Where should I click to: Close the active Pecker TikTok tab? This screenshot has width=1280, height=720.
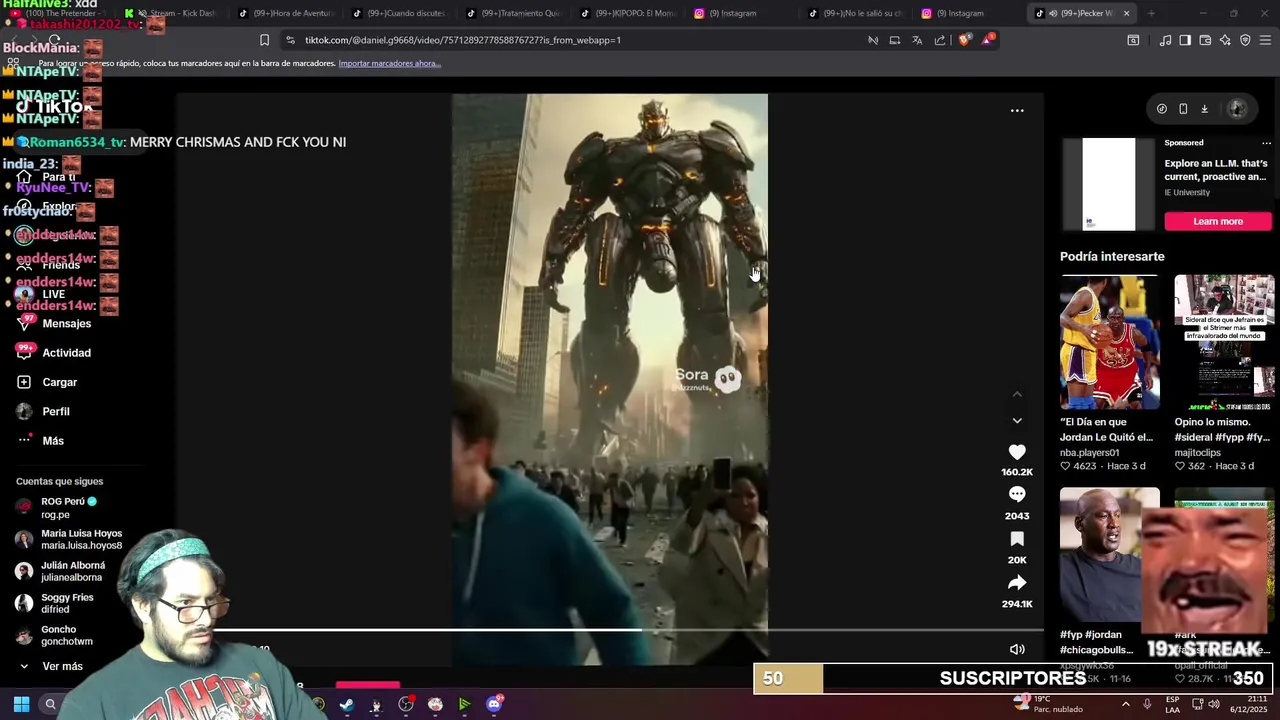(x=1126, y=13)
